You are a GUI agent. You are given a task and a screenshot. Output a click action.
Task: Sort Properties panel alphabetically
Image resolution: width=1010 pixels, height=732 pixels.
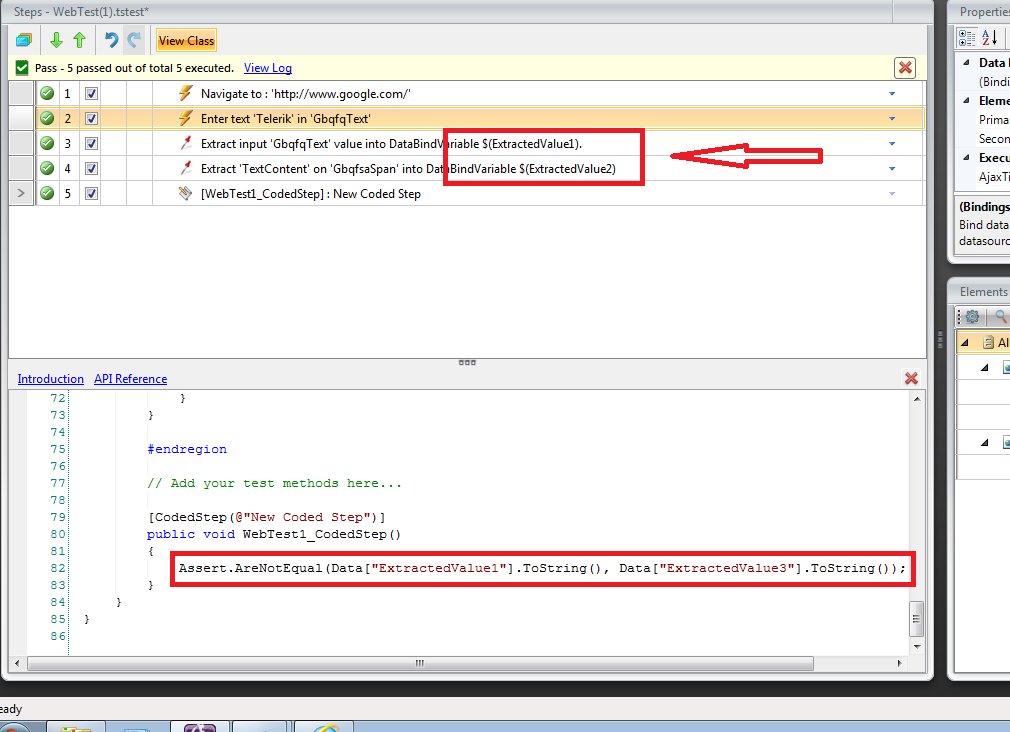point(989,38)
